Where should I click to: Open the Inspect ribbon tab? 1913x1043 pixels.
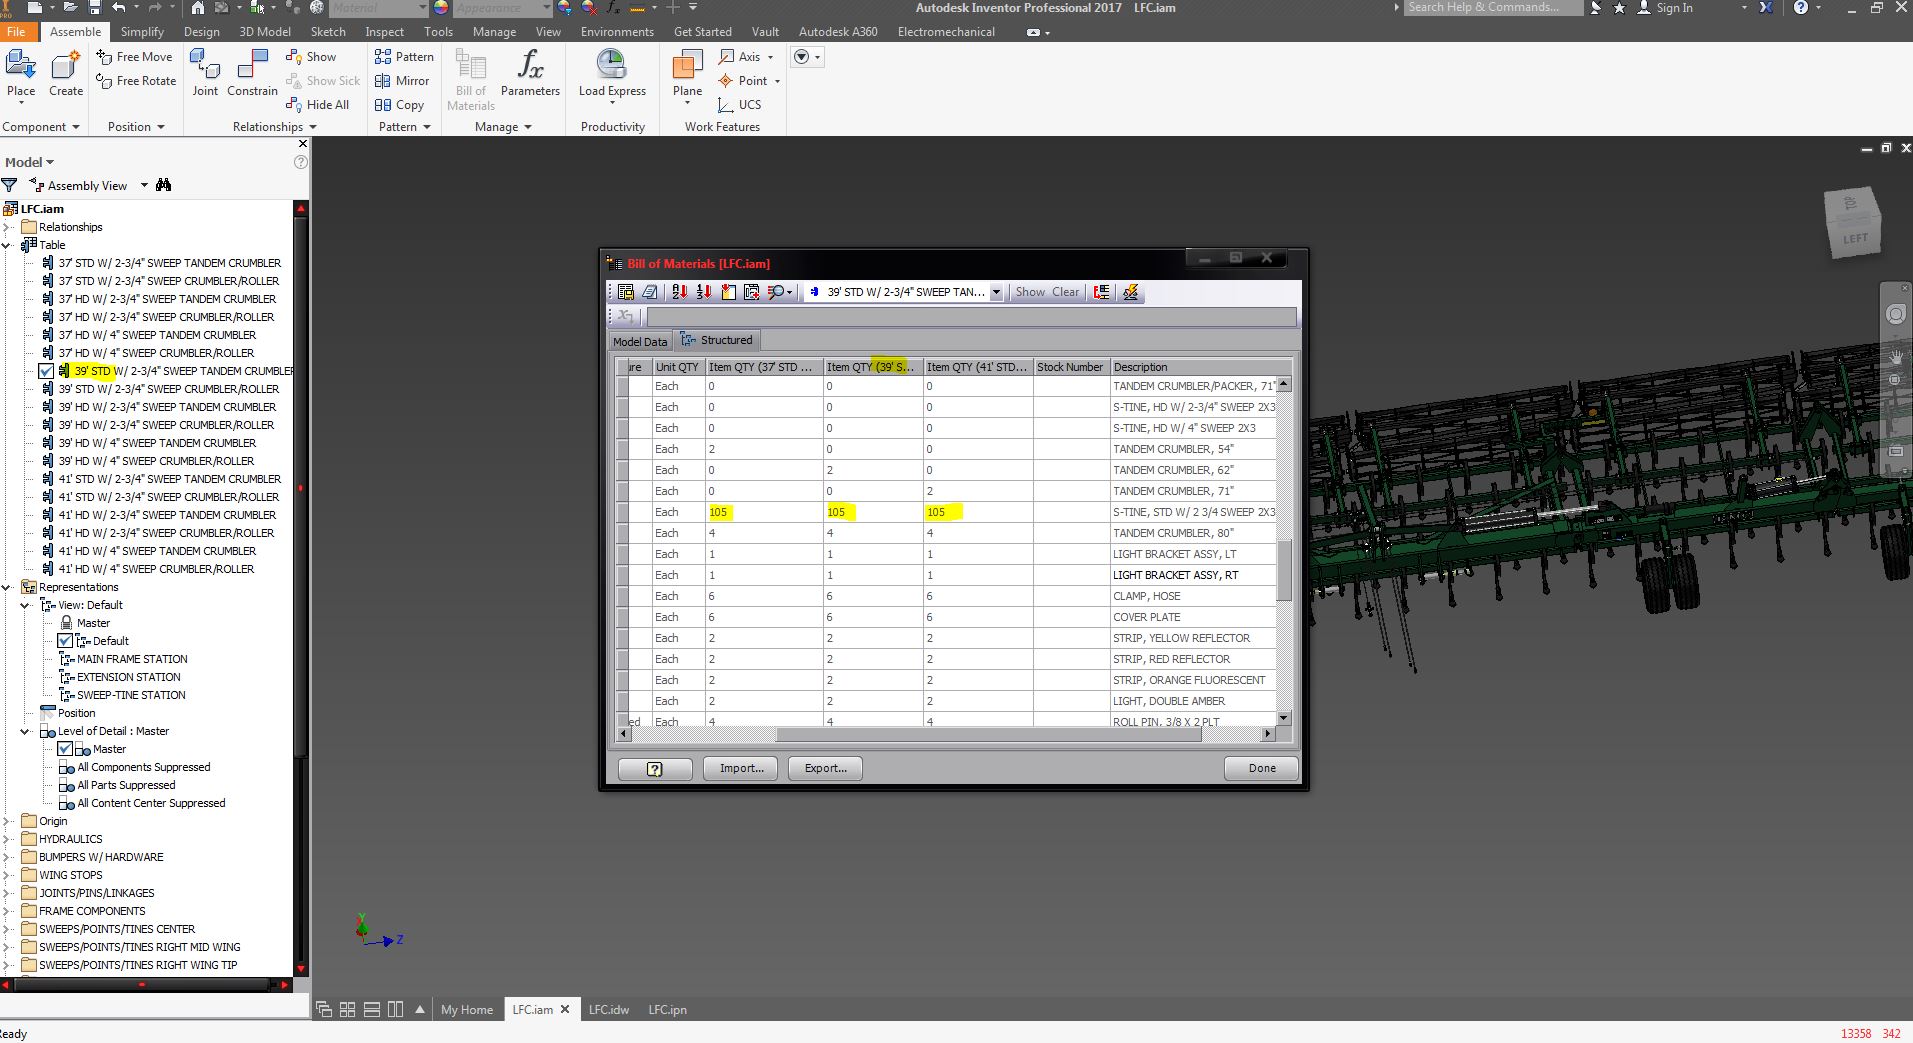[x=383, y=31]
